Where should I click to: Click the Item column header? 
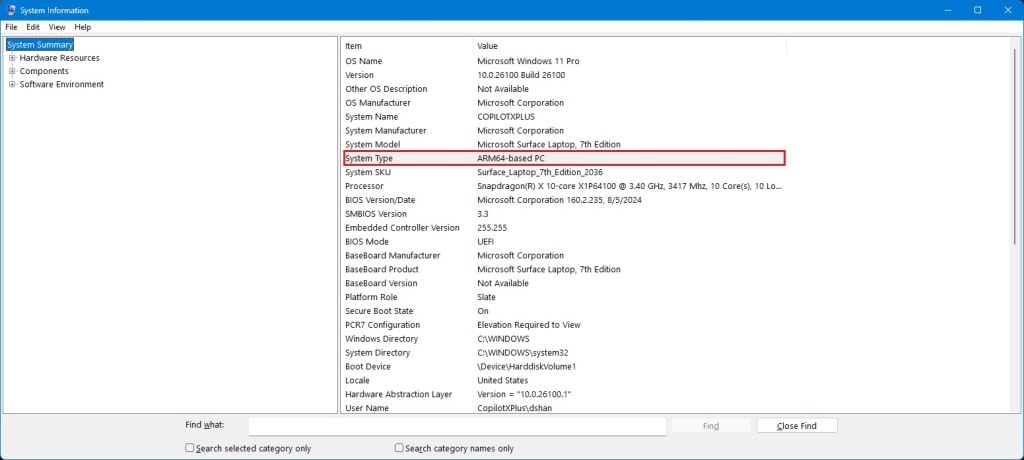click(x=407, y=46)
